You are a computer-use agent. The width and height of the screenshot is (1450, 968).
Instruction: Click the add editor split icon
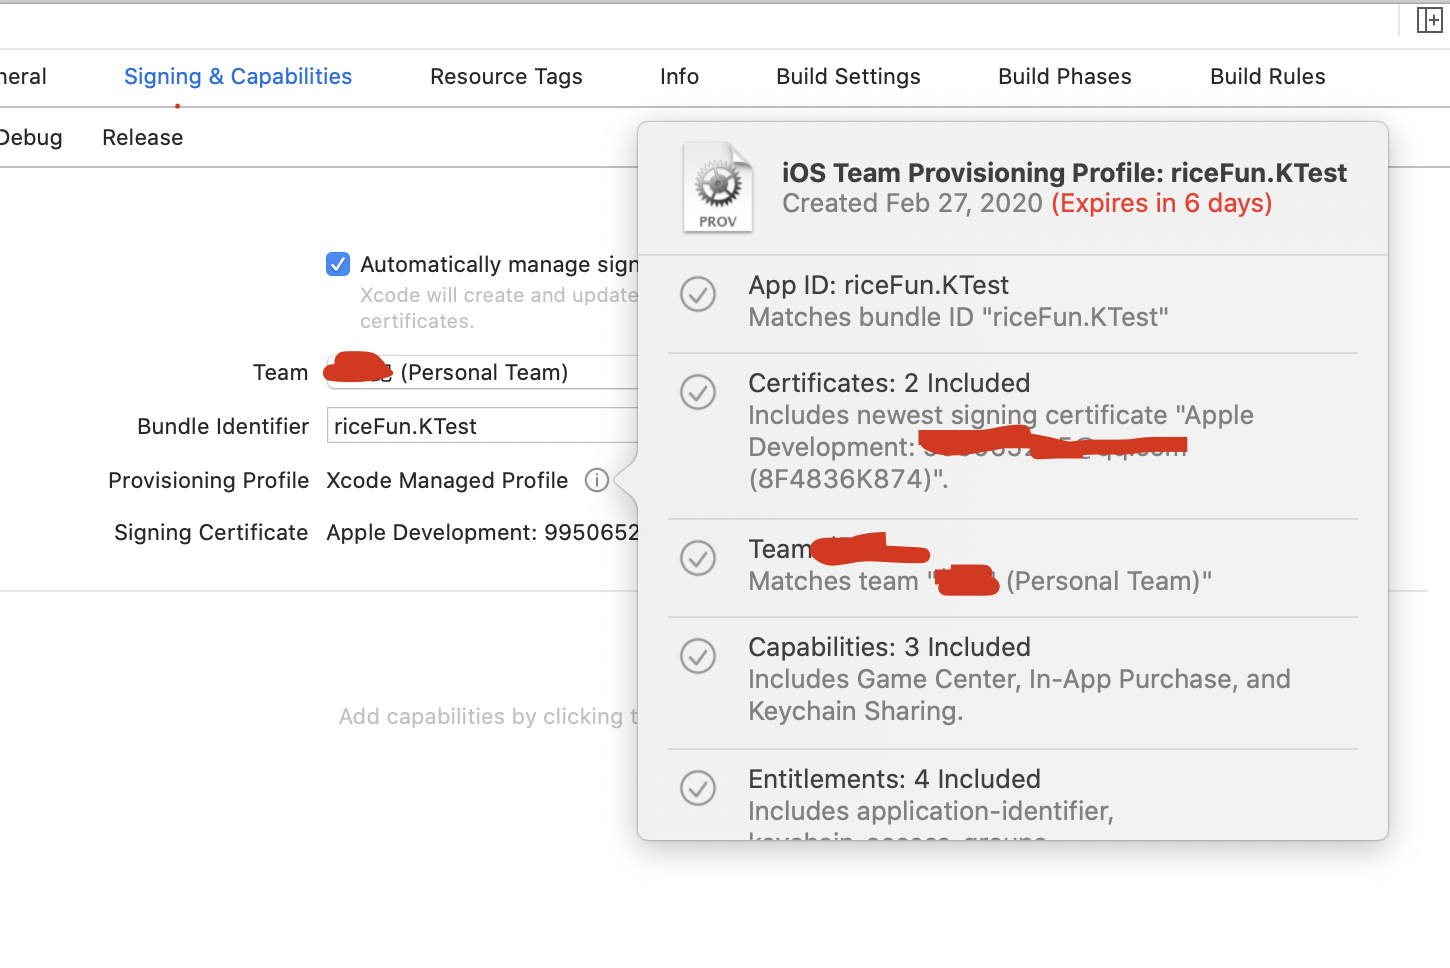(1429, 20)
